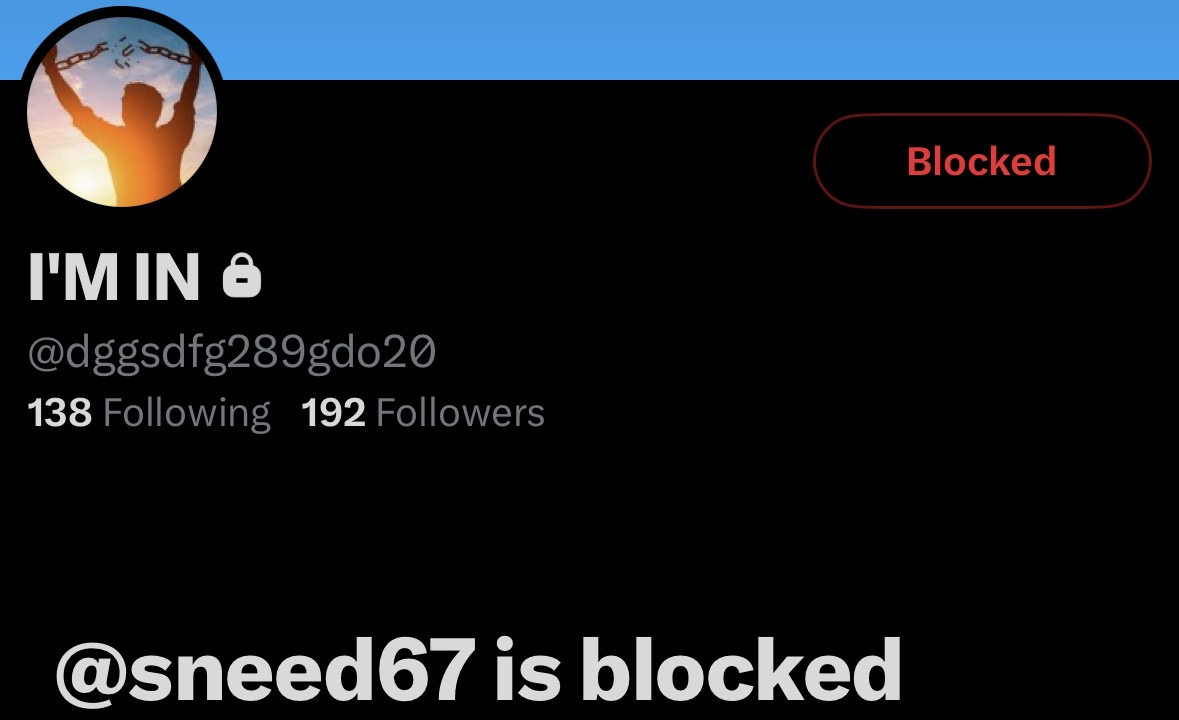1179x720 pixels.
Task: Click the number 192
Action: click(333, 413)
